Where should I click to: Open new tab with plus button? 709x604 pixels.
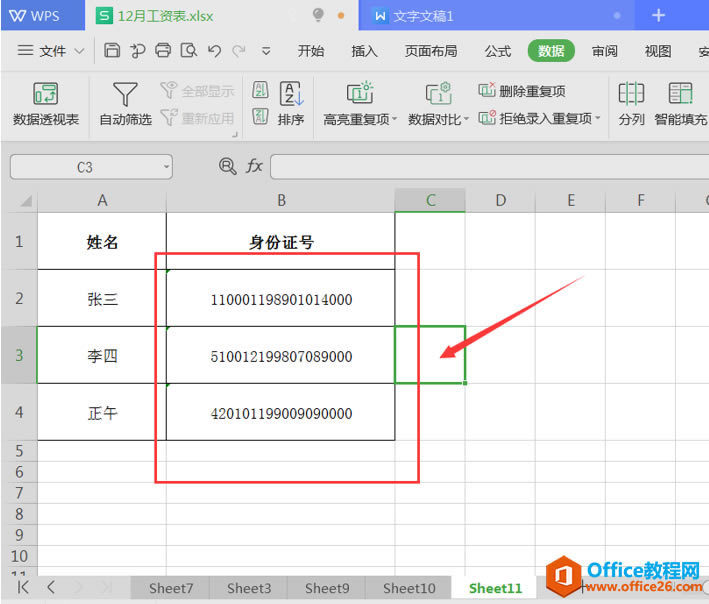pyautogui.click(x=658, y=15)
